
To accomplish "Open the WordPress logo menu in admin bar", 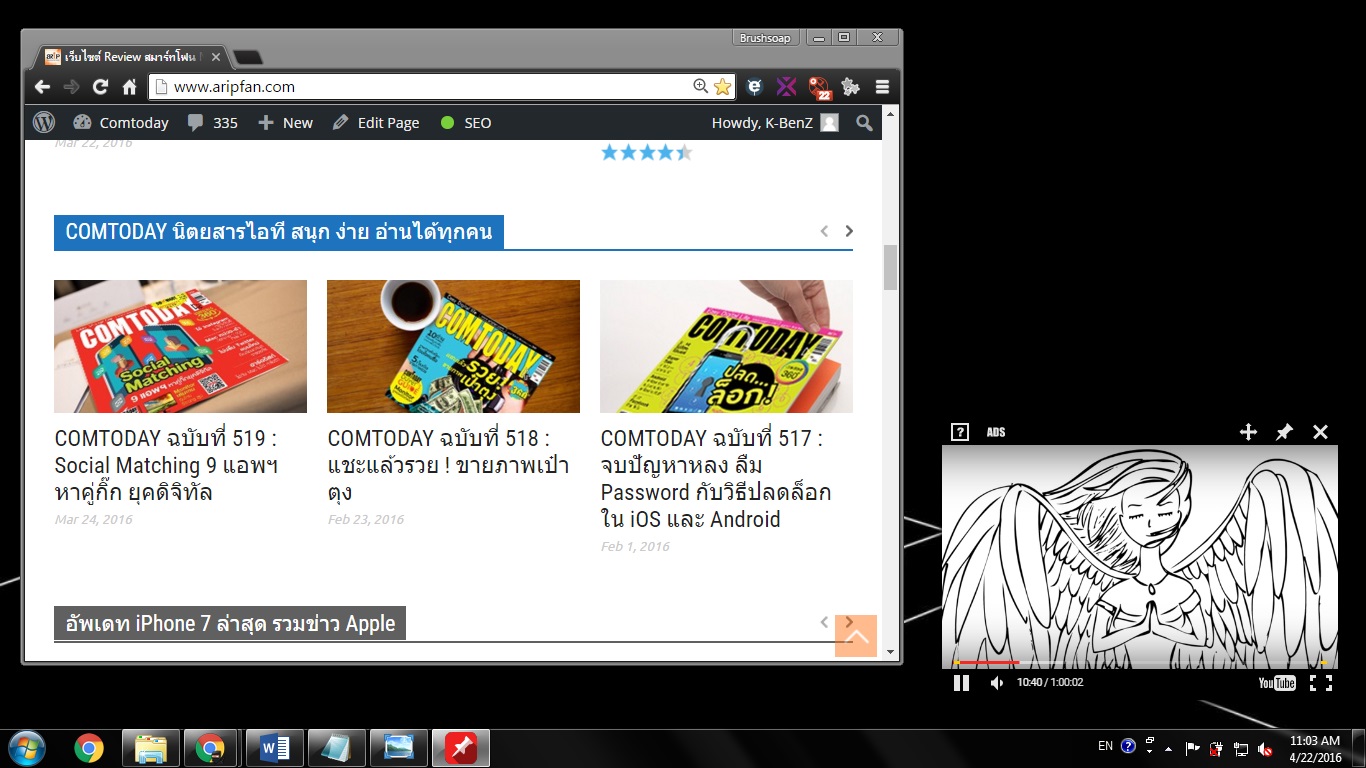I will 44,123.
